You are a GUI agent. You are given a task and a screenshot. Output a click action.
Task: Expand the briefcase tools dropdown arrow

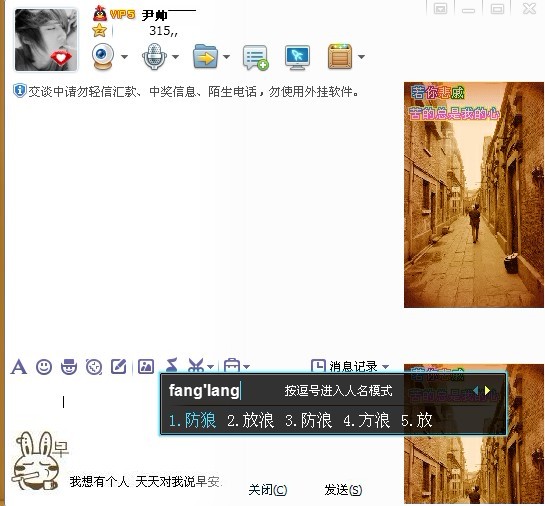[x=246, y=367]
